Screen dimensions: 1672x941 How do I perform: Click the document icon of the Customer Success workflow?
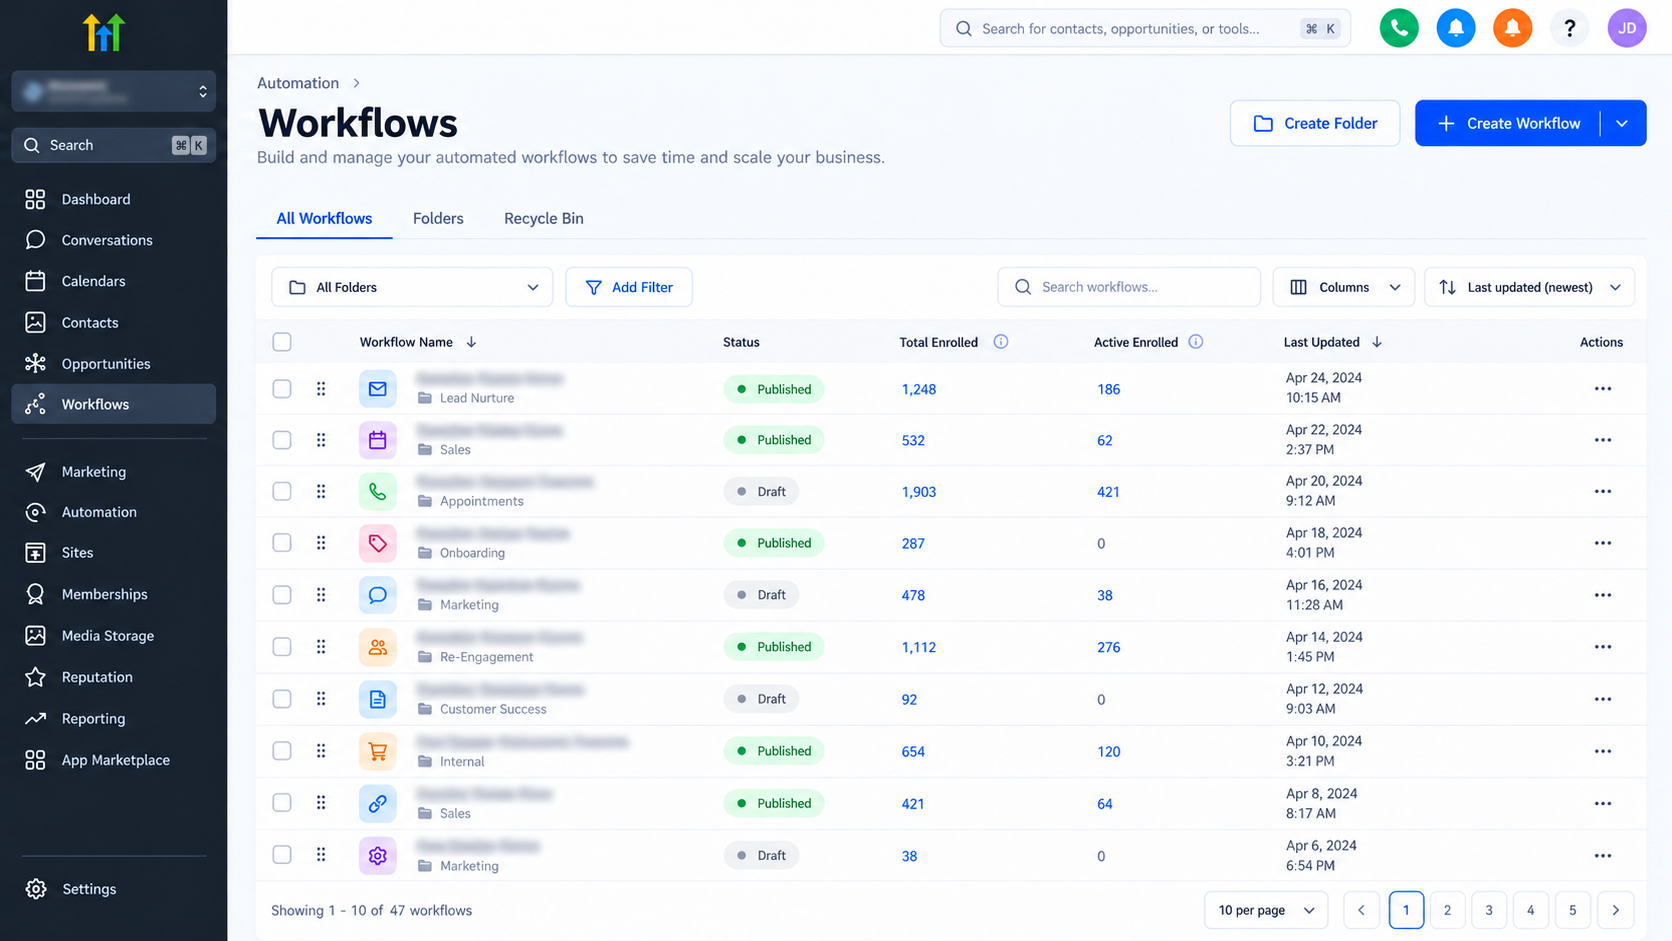click(378, 699)
